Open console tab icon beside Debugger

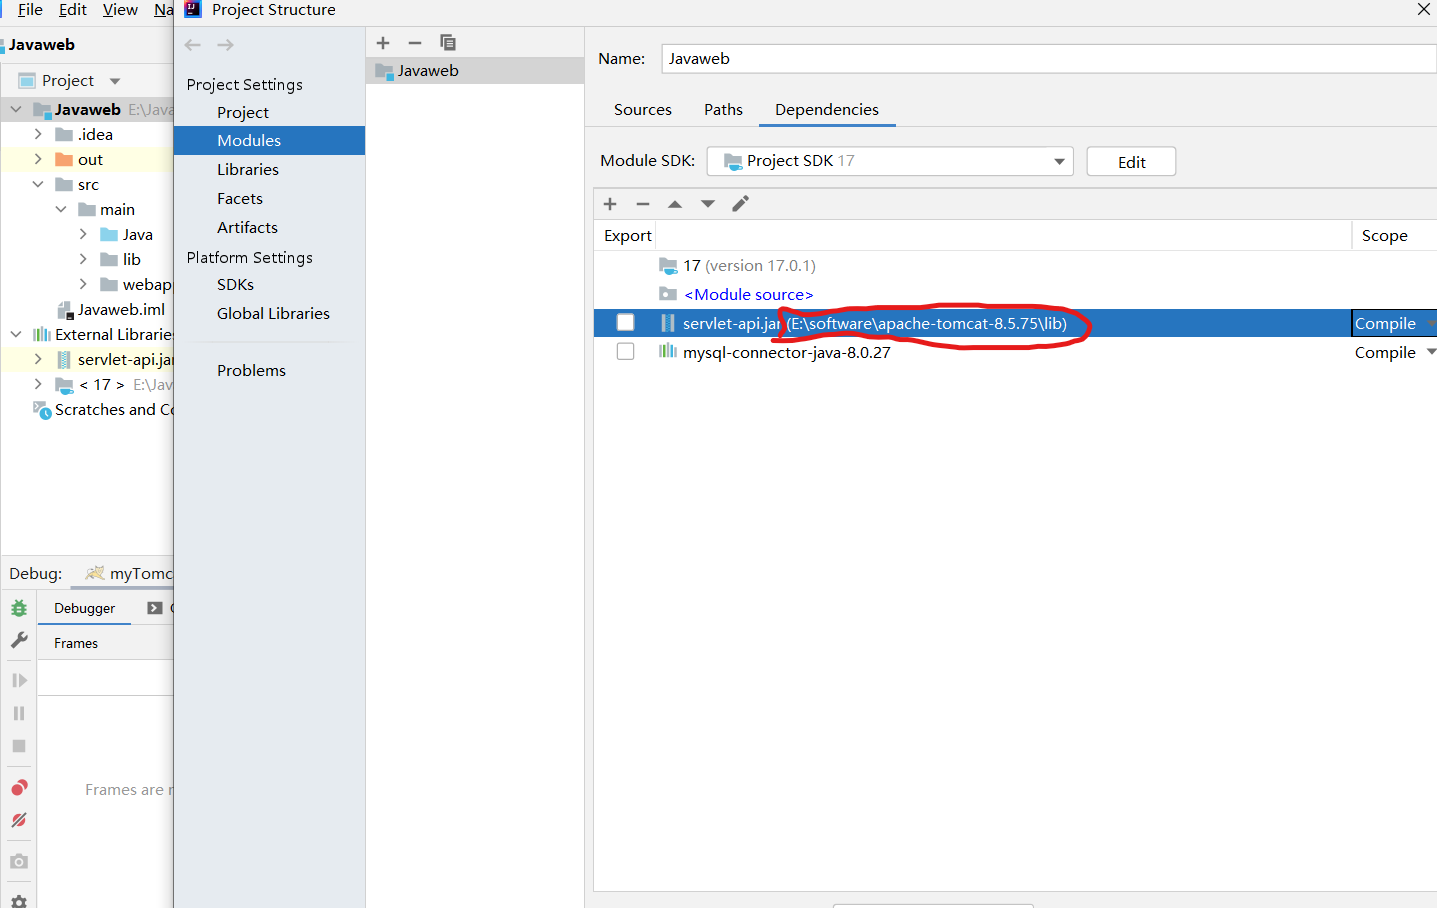point(155,608)
